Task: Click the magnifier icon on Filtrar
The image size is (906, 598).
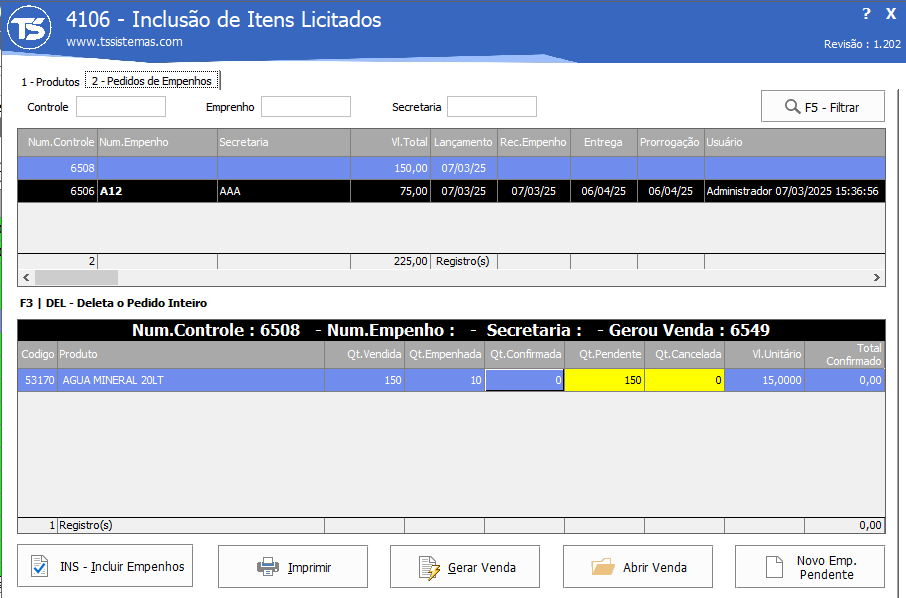Action: [x=792, y=107]
